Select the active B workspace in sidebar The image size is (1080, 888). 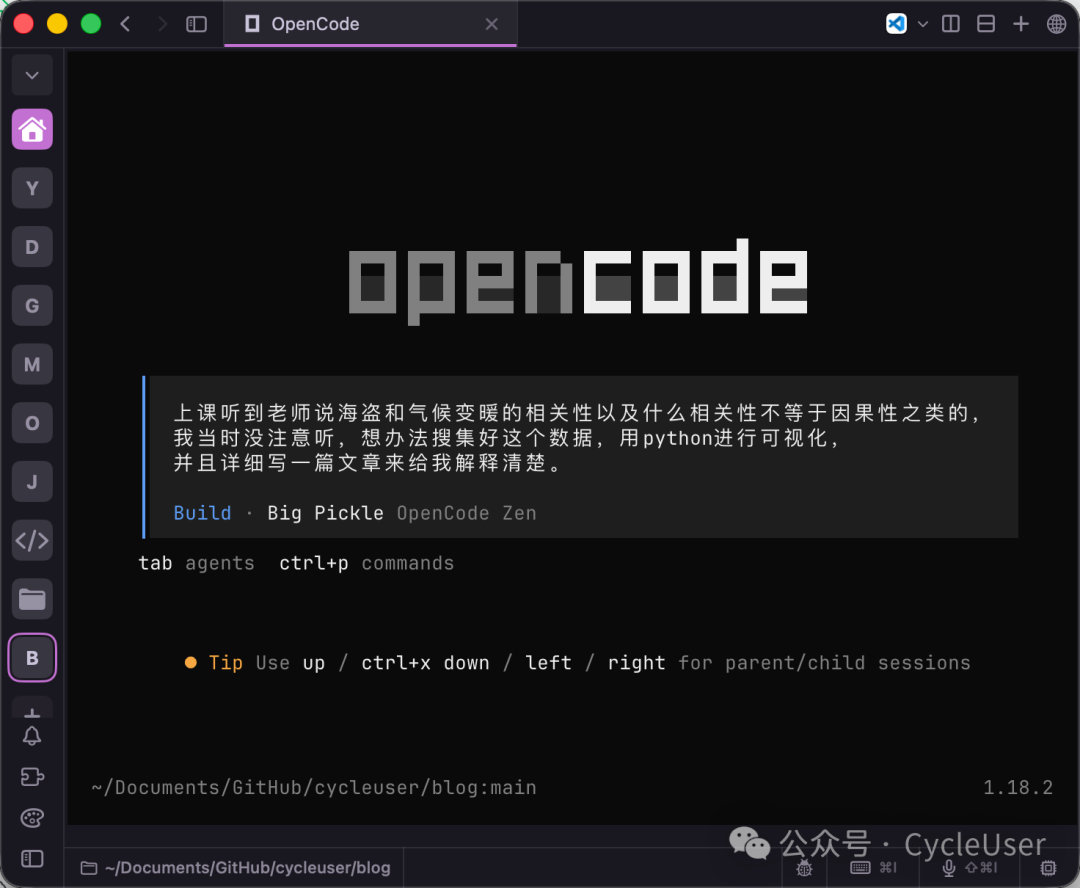[x=32, y=658]
